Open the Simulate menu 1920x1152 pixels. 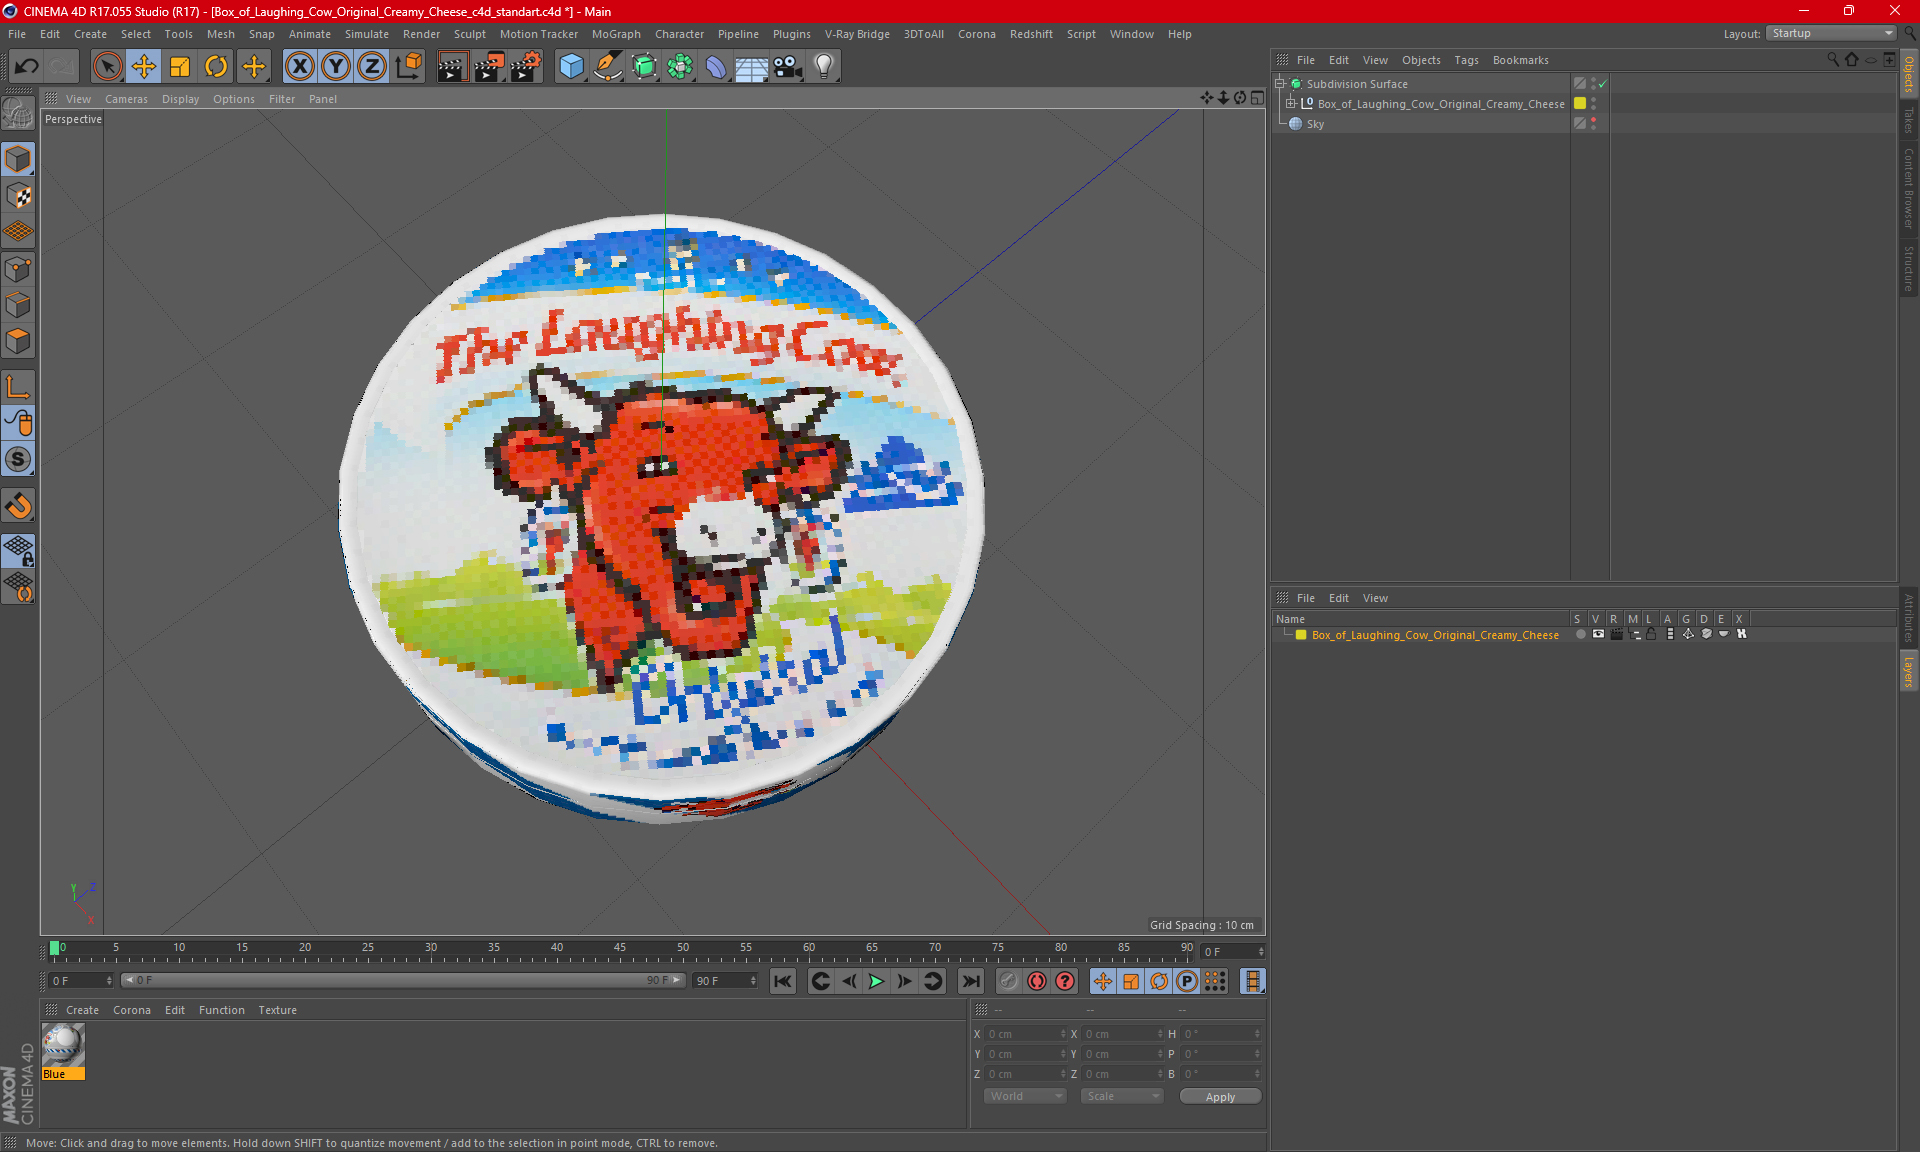367,34
